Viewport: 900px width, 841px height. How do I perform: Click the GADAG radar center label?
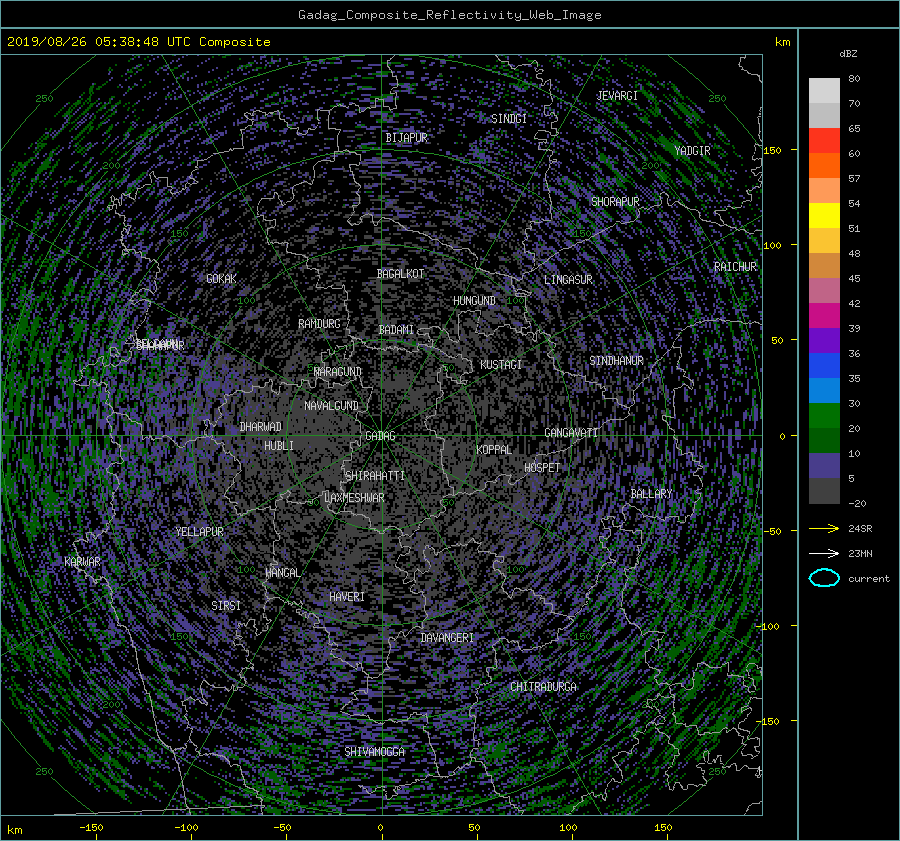pos(380,436)
